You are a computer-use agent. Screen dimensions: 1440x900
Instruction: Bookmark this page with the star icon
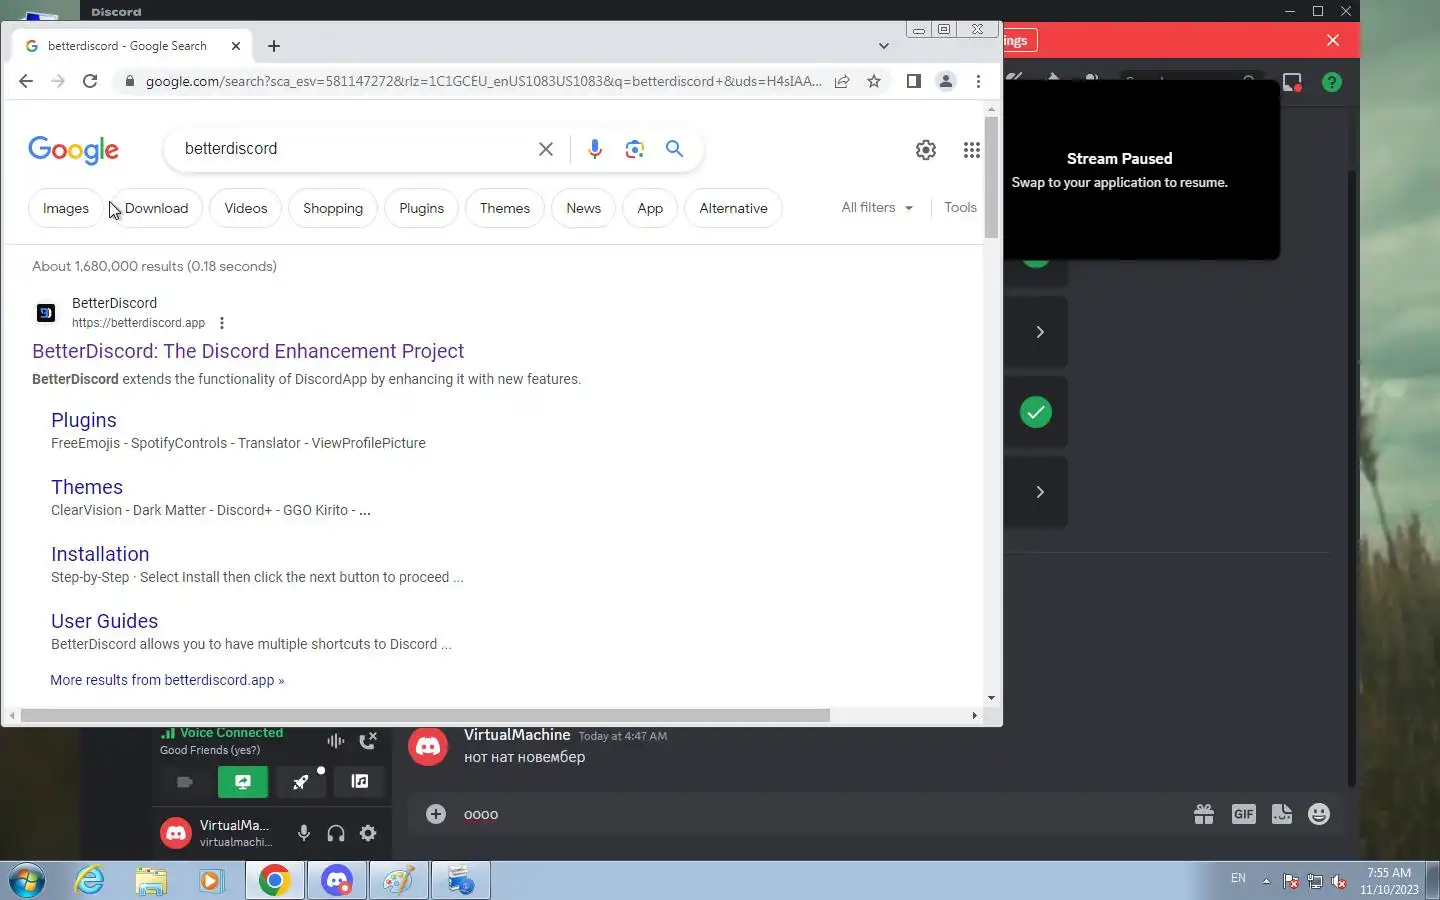(x=874, y=81)
